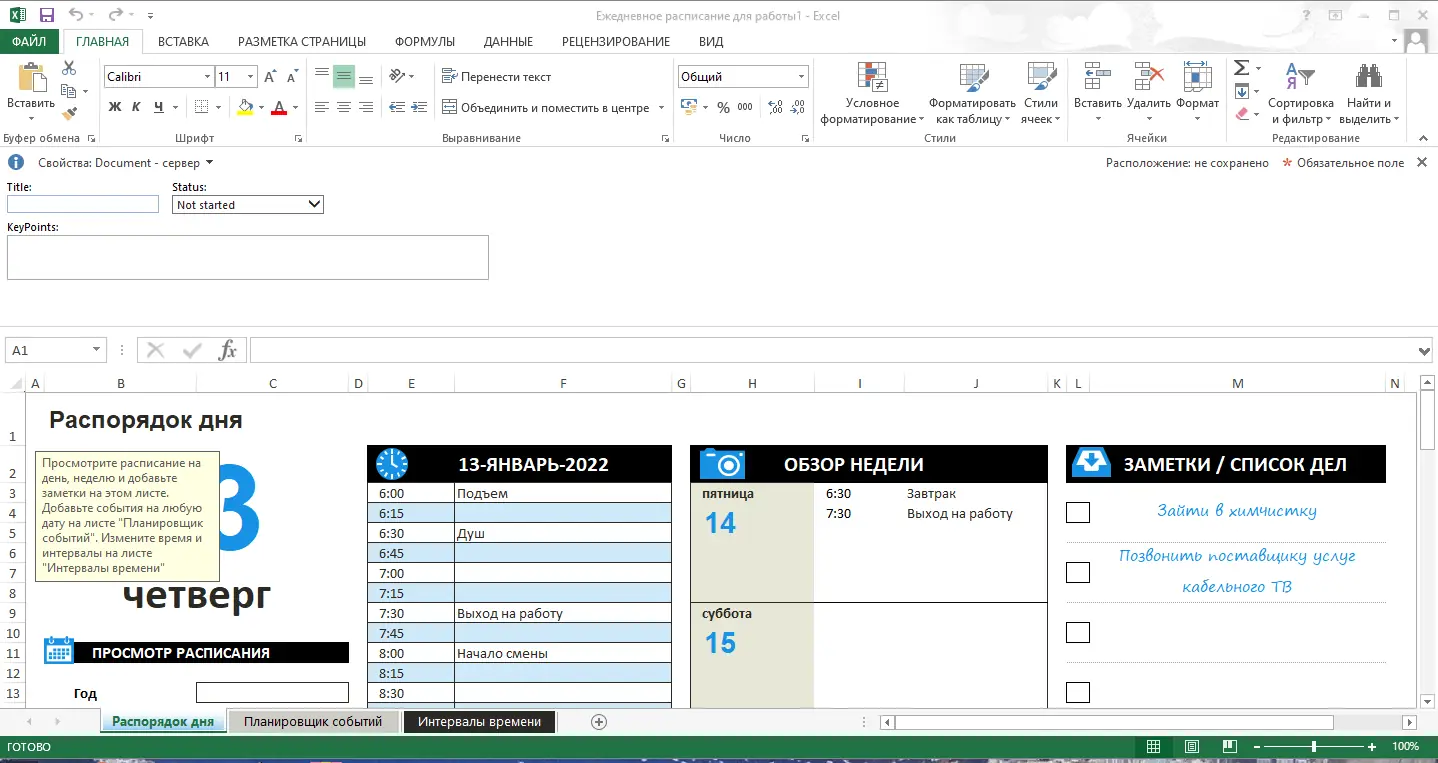
Task: Click AutoSum sigma icon
Action: pyautogui.click(x=1241, y=68)
